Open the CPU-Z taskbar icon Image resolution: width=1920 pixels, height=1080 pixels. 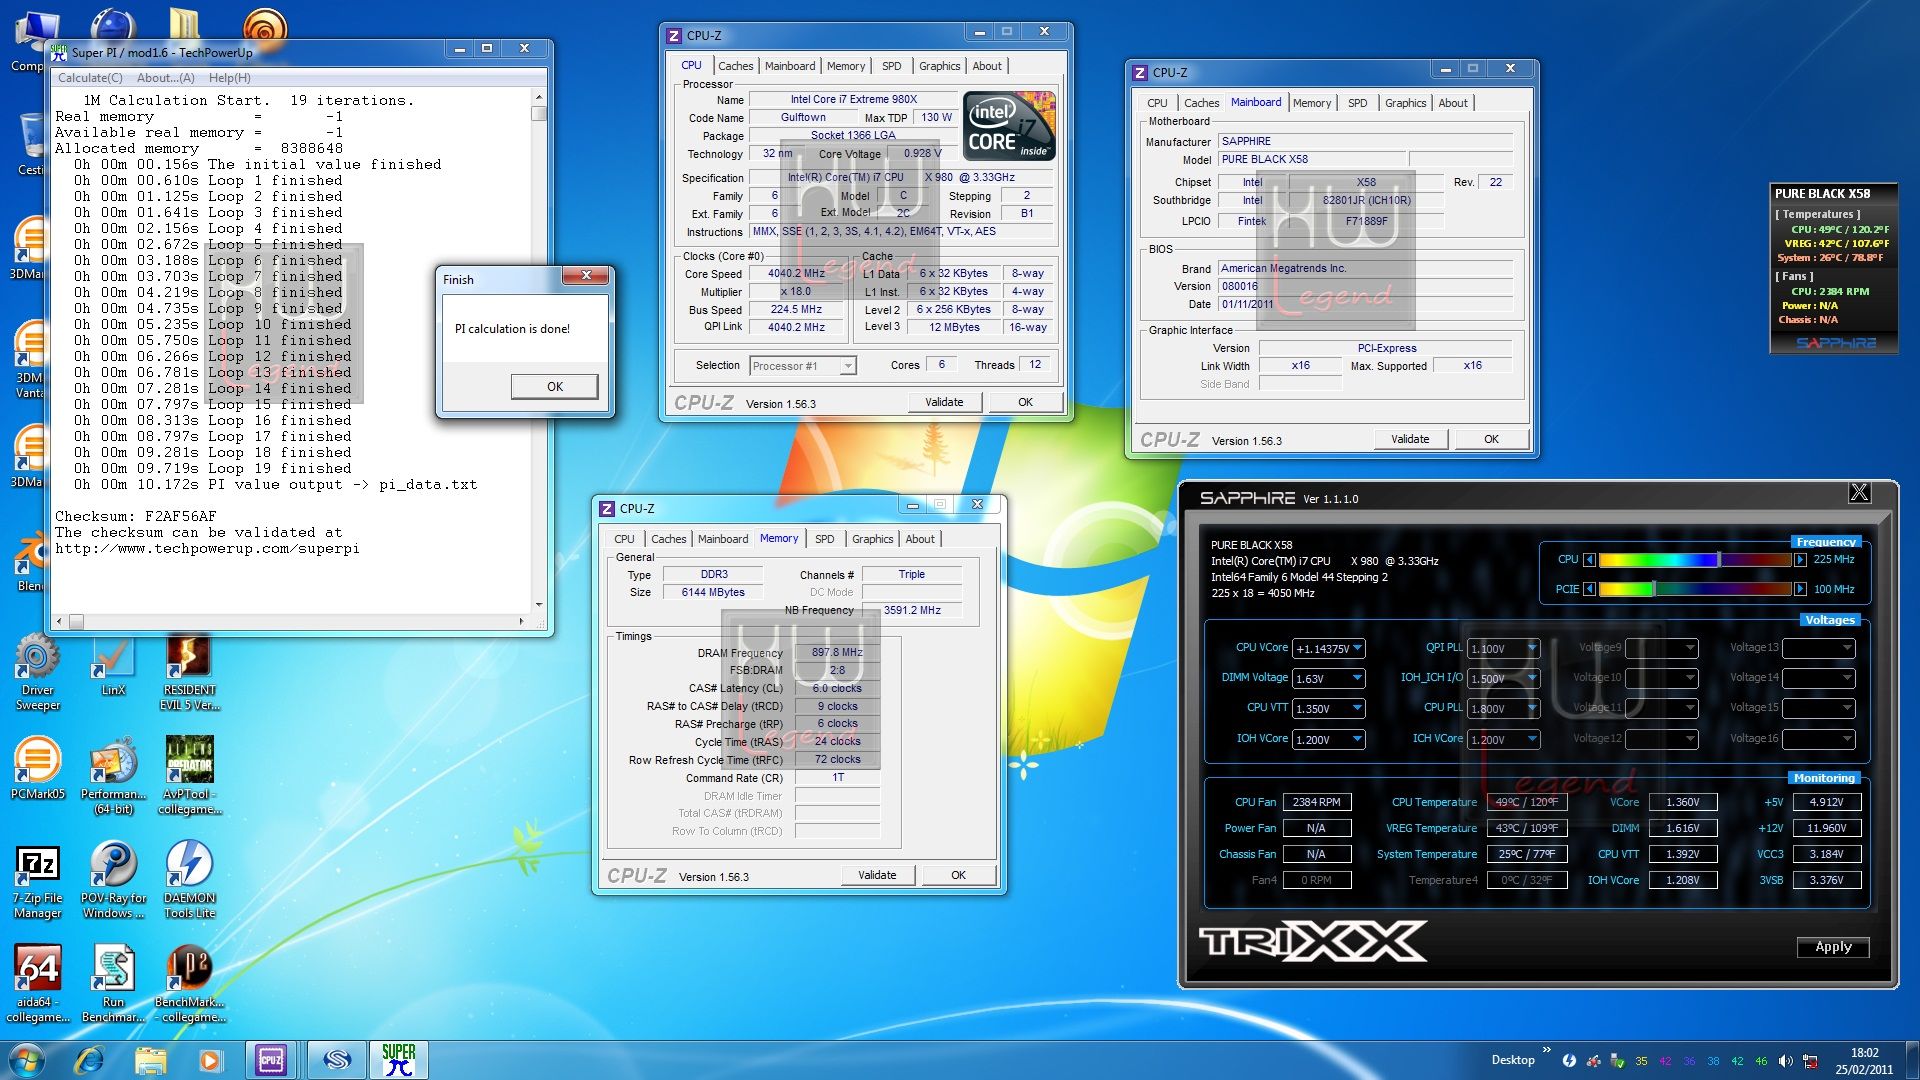point(270,1059)
